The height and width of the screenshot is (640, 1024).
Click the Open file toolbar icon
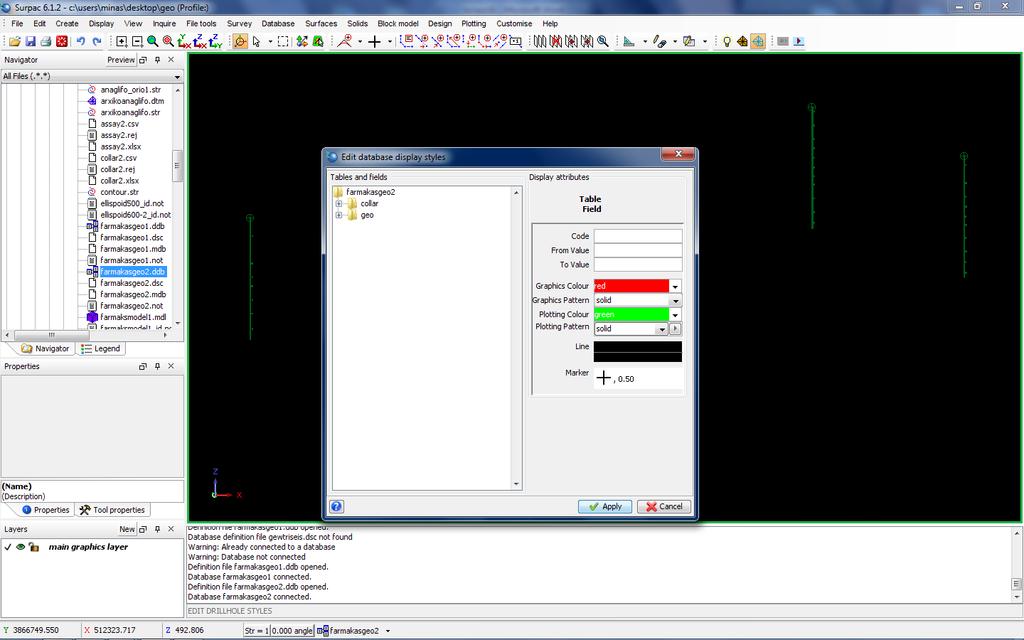coord(14,41)
